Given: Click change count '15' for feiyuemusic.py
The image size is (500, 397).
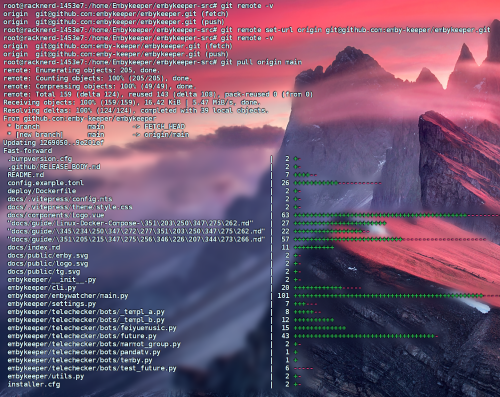Looking at the screenshot, I should 285,328.
